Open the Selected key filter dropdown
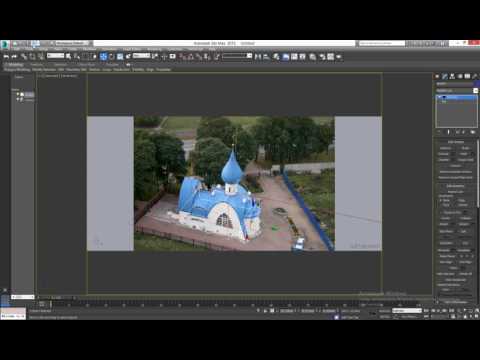The image size is (480, 360). point(407,311)
